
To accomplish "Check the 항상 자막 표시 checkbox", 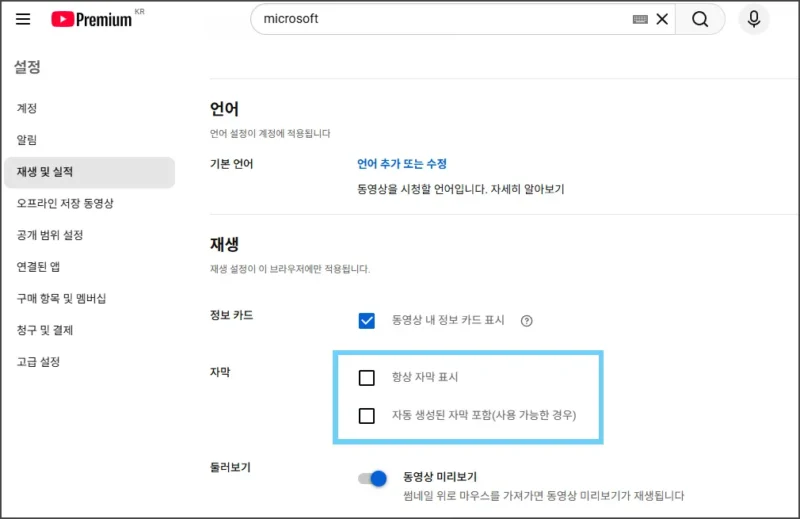I will click(x=366, y=378).
